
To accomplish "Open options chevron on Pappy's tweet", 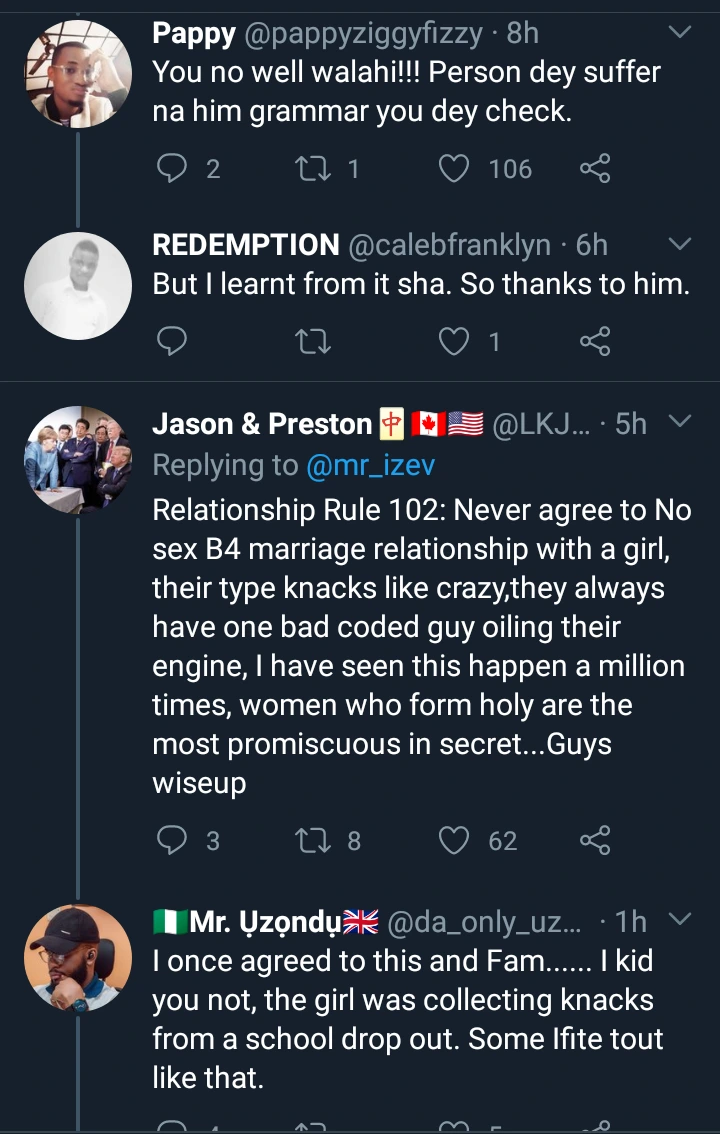I will (x=679, y=33).
